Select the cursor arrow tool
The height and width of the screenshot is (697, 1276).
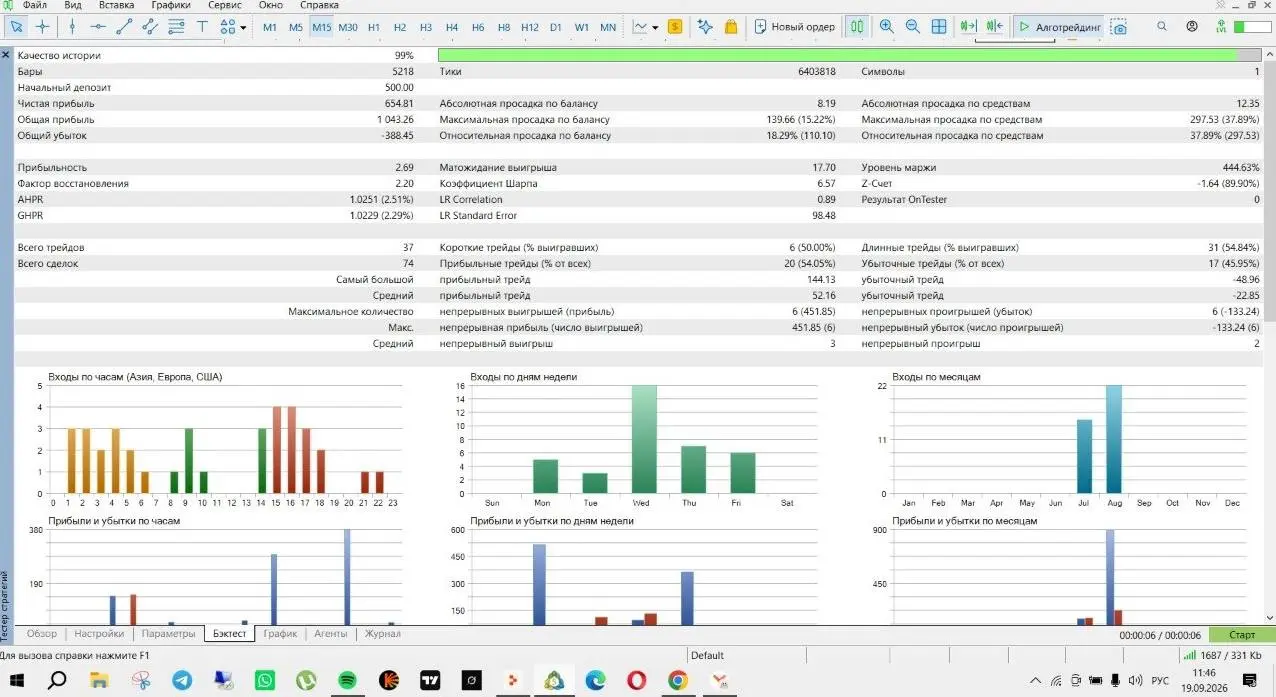click(x=17, y=27)
